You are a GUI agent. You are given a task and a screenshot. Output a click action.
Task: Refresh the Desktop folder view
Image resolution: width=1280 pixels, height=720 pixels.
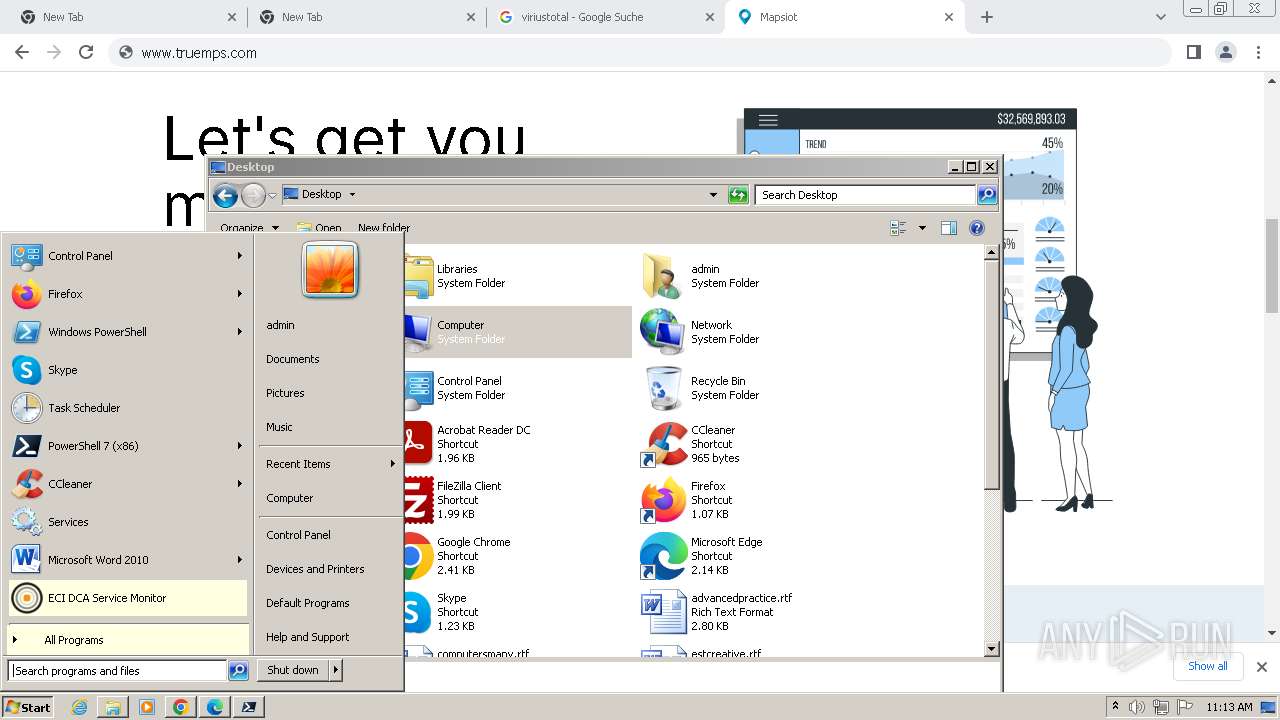738,195
